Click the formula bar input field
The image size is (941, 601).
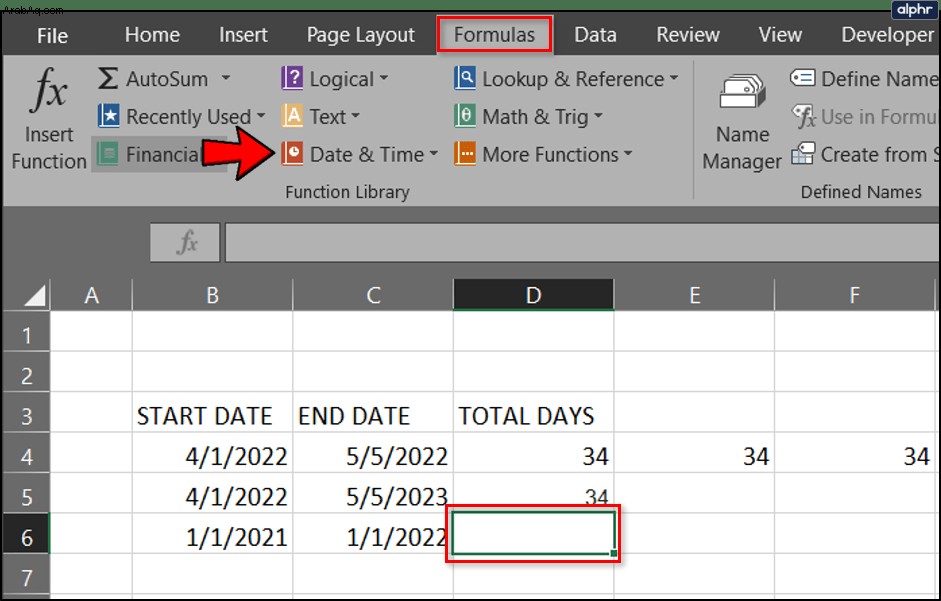pyautogui.click(x=582, y=242)
